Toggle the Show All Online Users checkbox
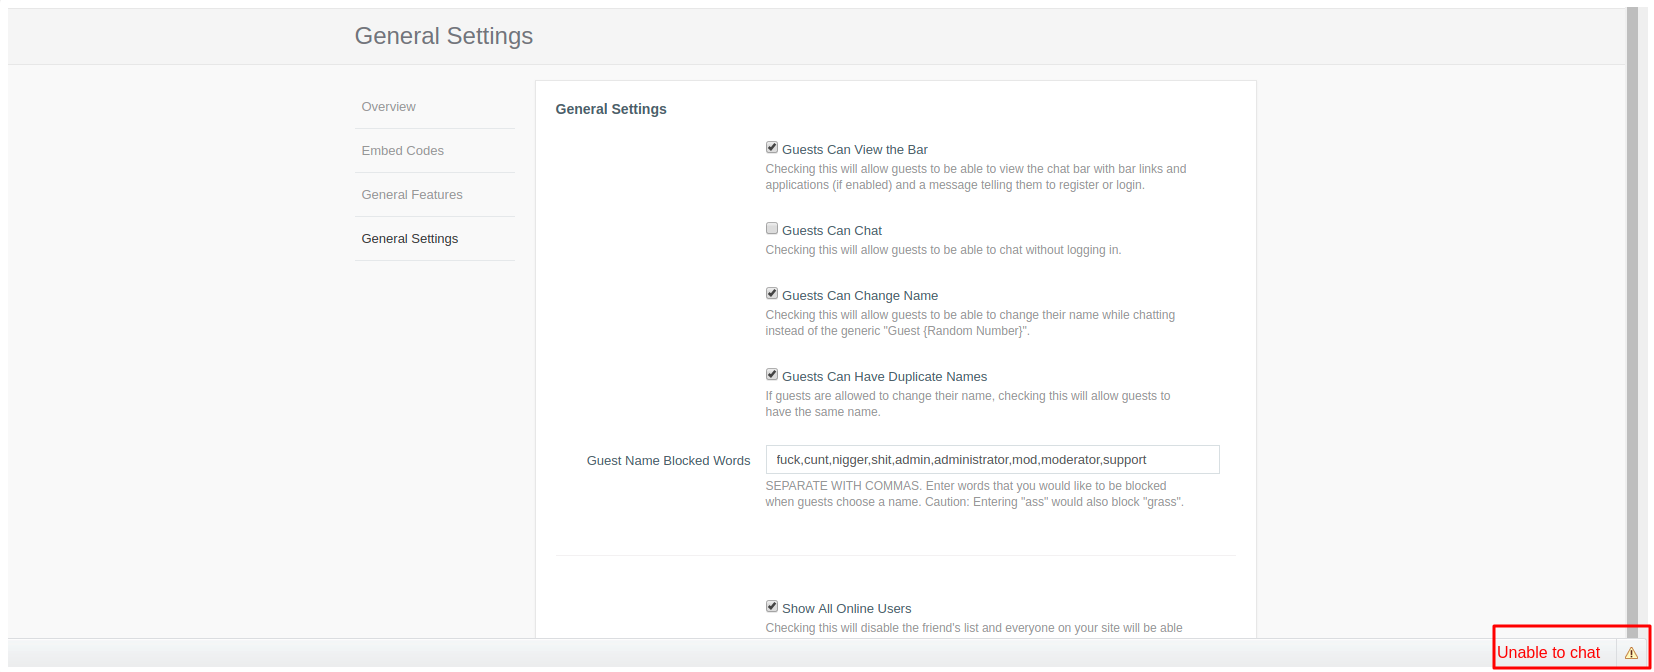 772,607
